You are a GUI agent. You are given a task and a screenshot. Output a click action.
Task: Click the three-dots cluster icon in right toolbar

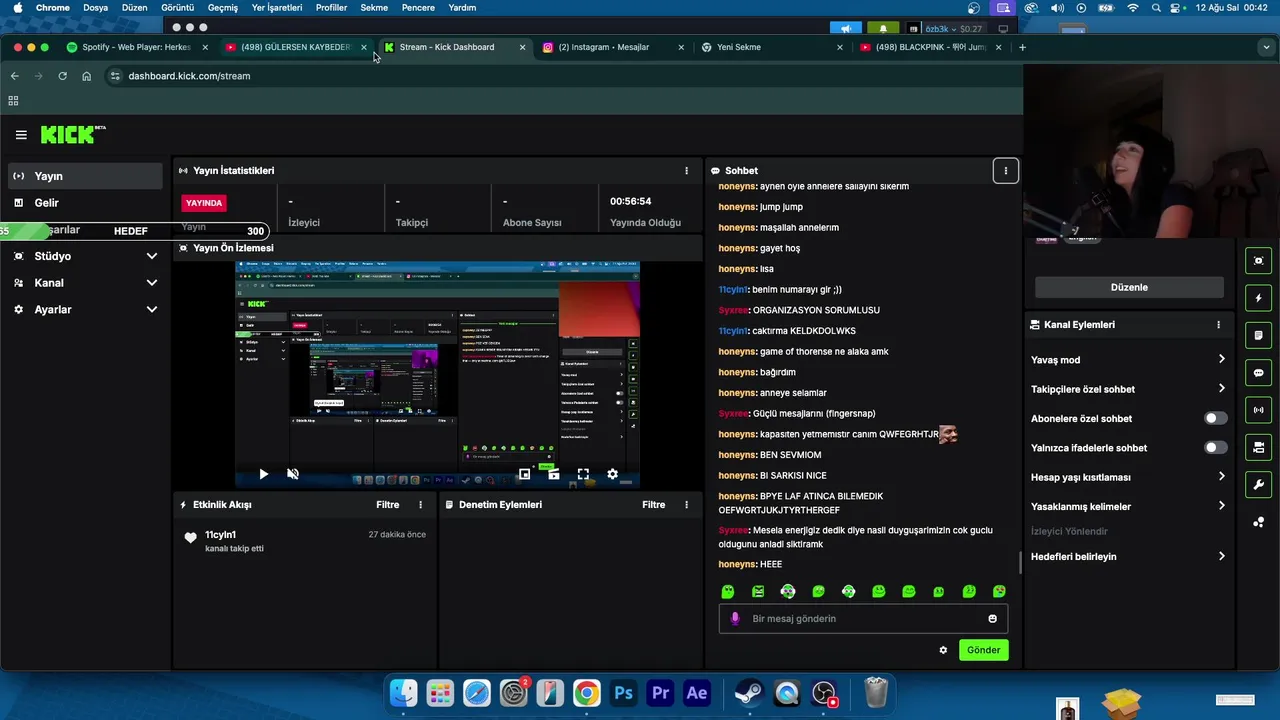[x=1258, y=522]
